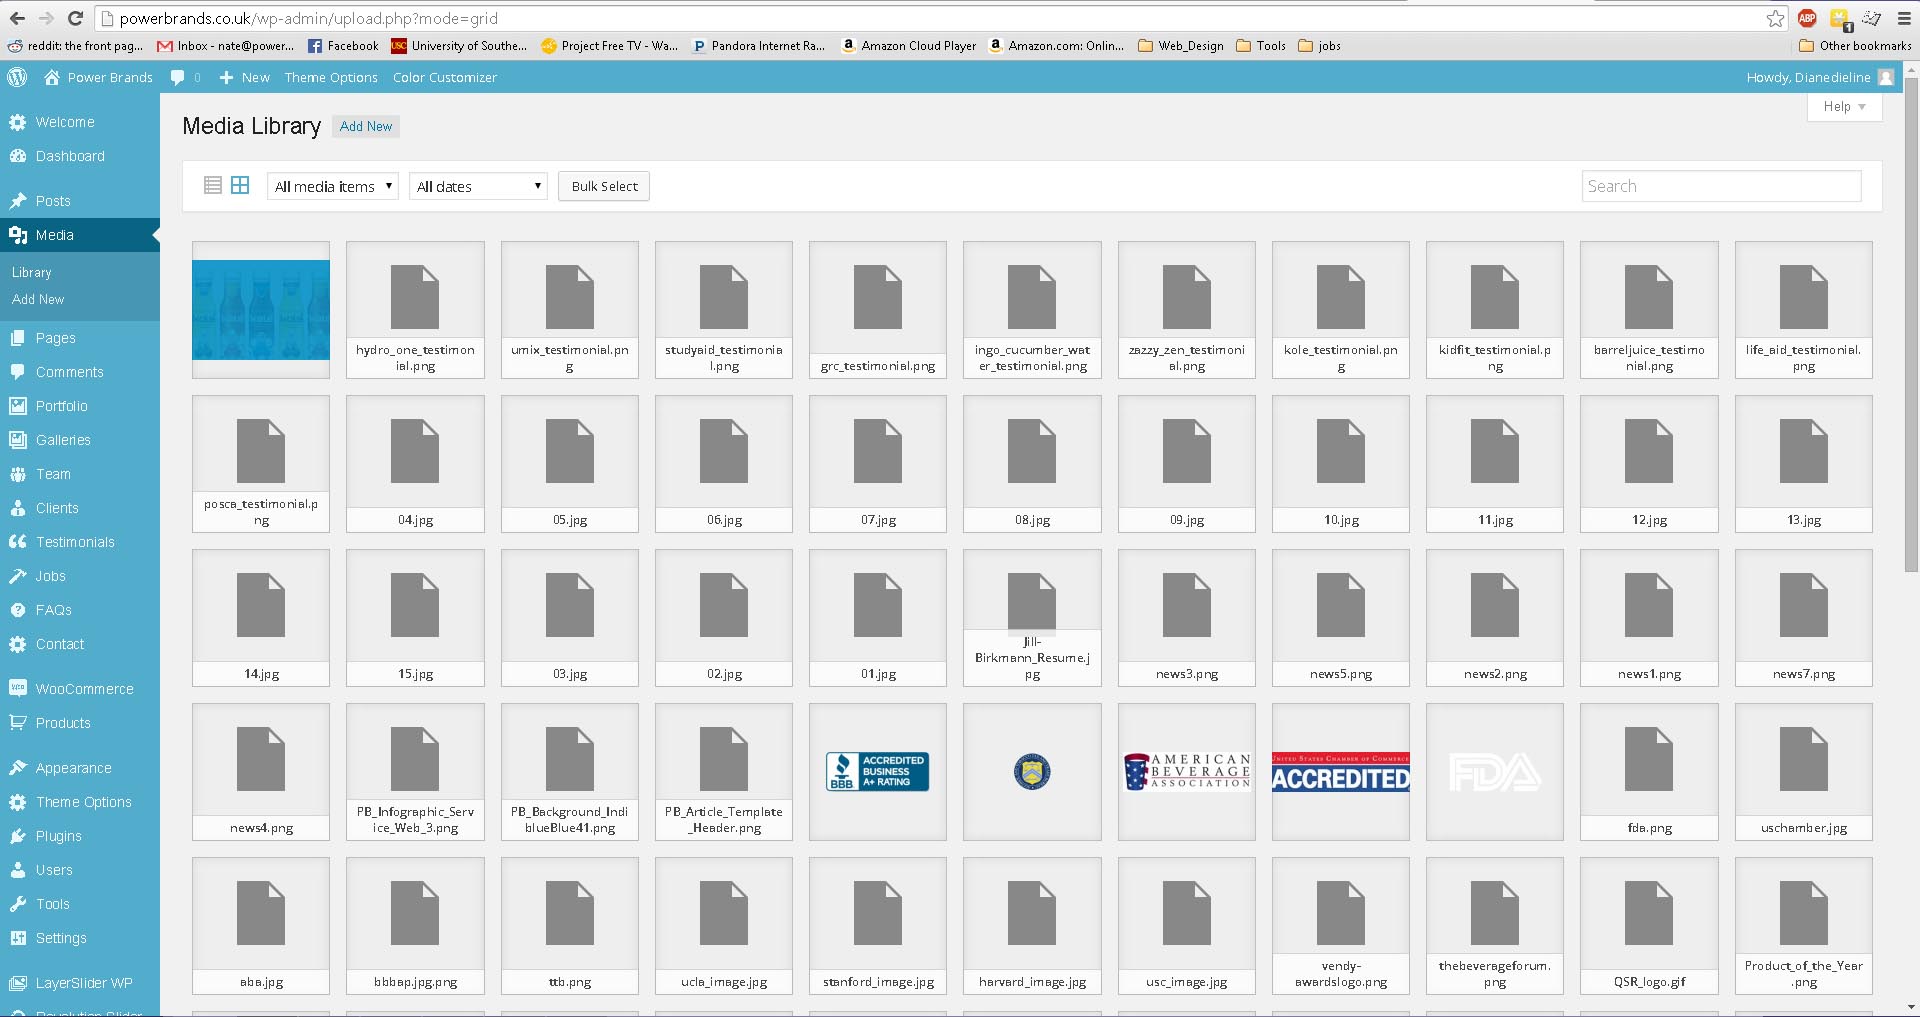Open Theme Options in admin bar
The height and width of the screenshot is (1017, 1920).
coord(331,77)
